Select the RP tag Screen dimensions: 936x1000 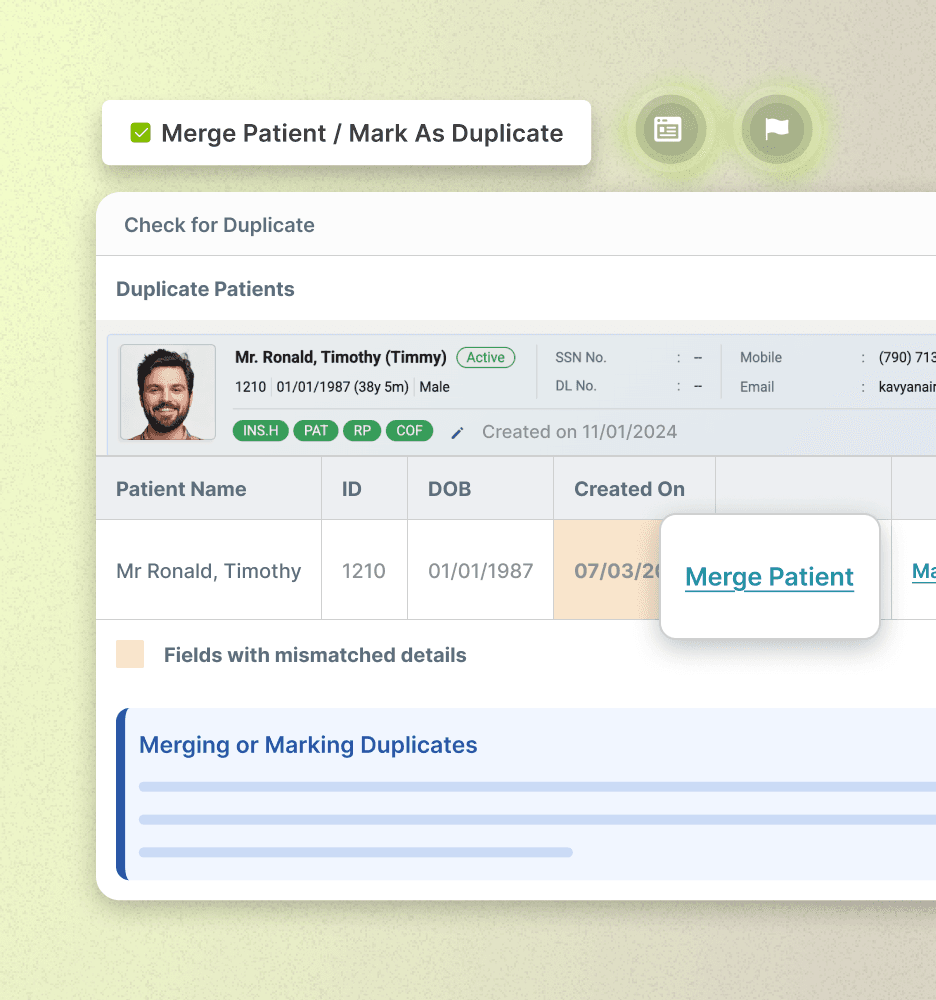click(362, 430)
